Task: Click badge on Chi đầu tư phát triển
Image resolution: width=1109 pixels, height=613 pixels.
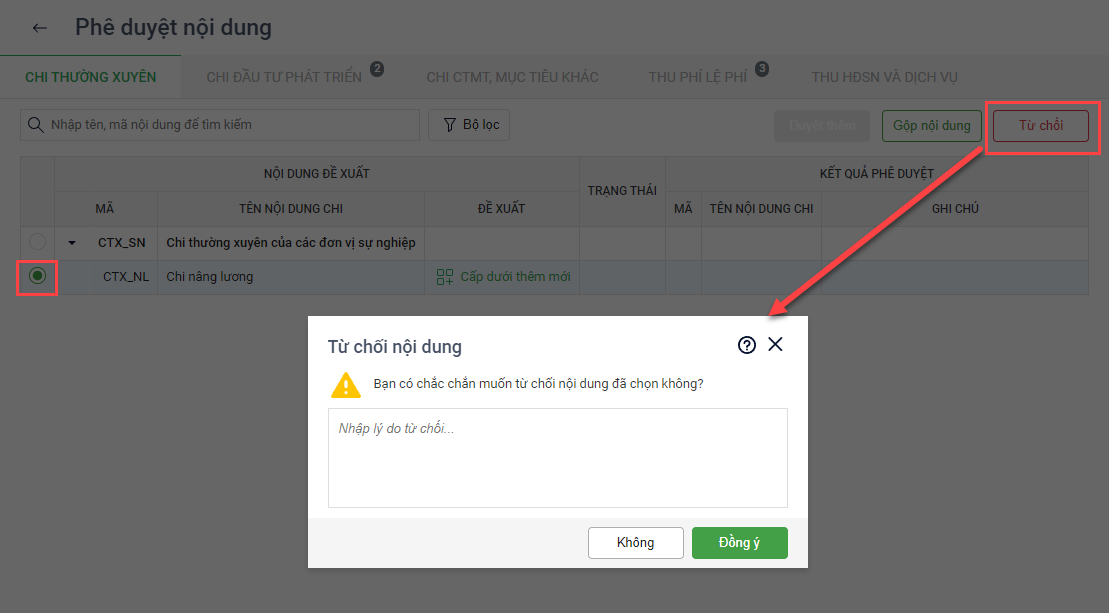Action: 377,69
